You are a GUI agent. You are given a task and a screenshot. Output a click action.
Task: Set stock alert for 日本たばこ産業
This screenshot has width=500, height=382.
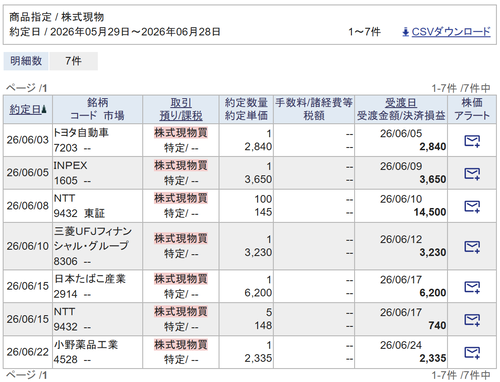point(472,287)
